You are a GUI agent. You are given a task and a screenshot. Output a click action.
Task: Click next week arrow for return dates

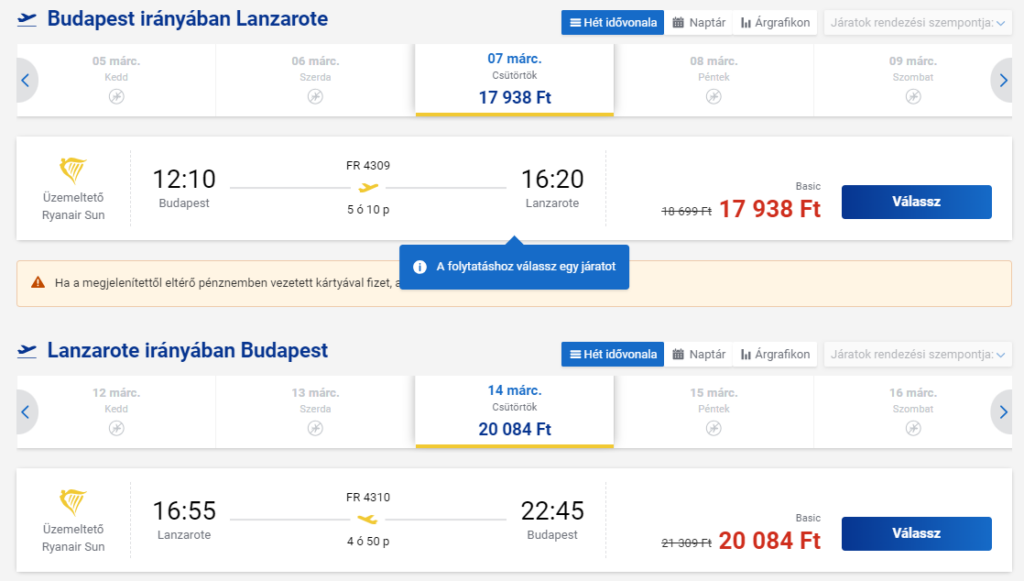[x=1003, y=412]
